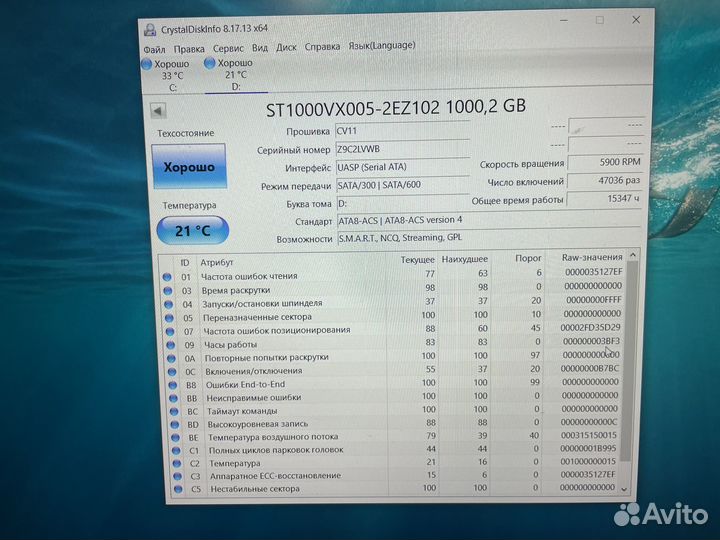Click raw value 00000001B995

coord(589,448)
